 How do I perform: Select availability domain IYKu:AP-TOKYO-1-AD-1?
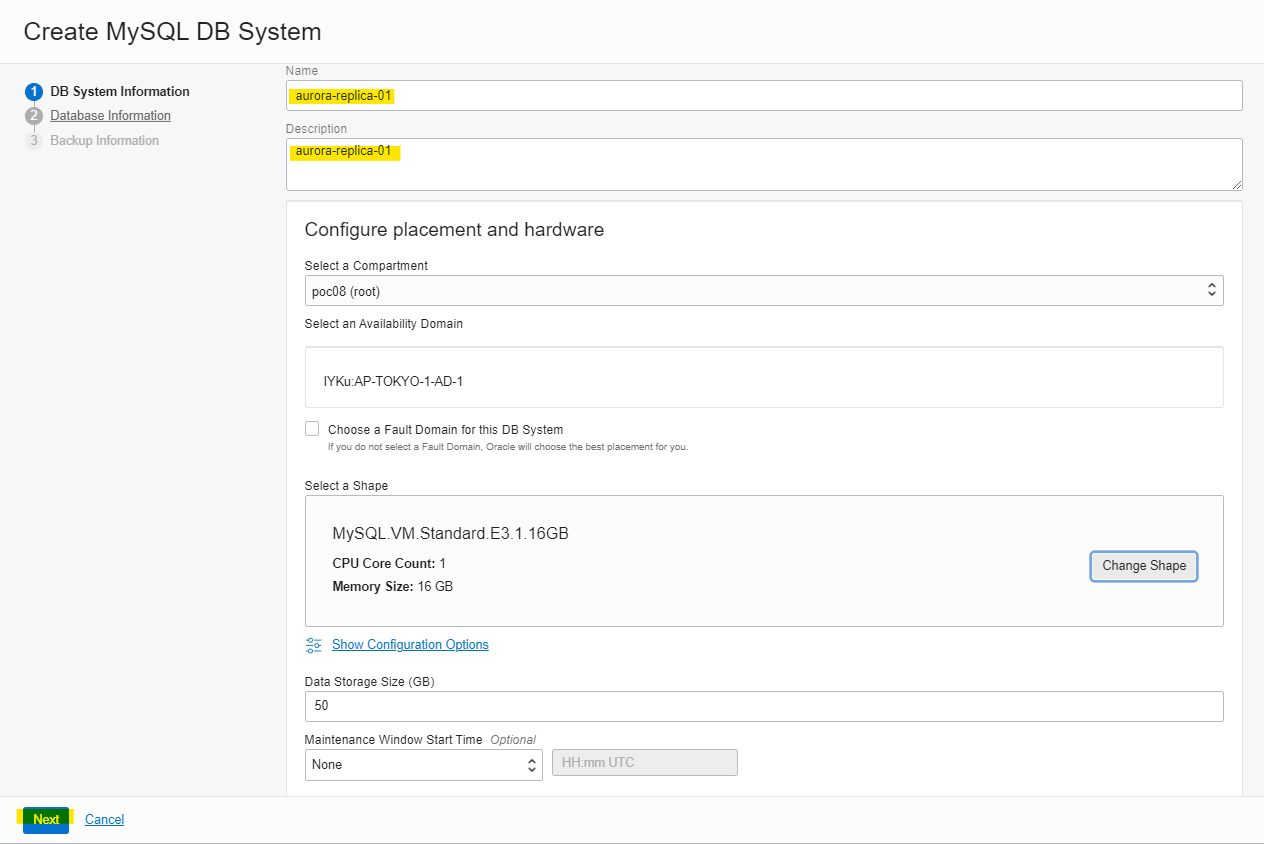(x=764, y=378)
